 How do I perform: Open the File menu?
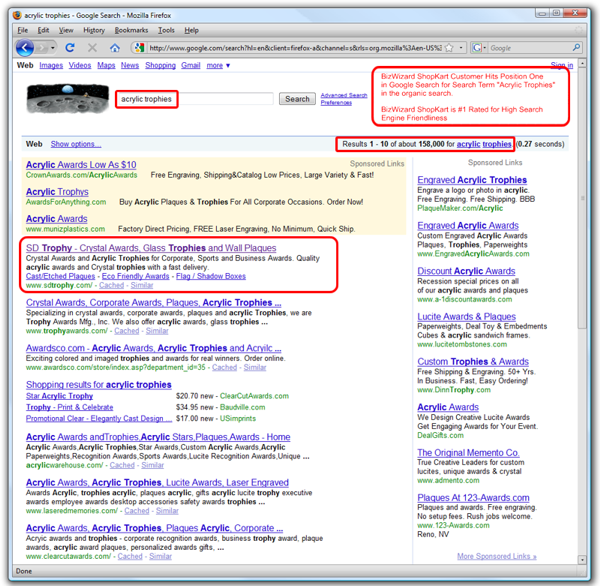[23, 30]
